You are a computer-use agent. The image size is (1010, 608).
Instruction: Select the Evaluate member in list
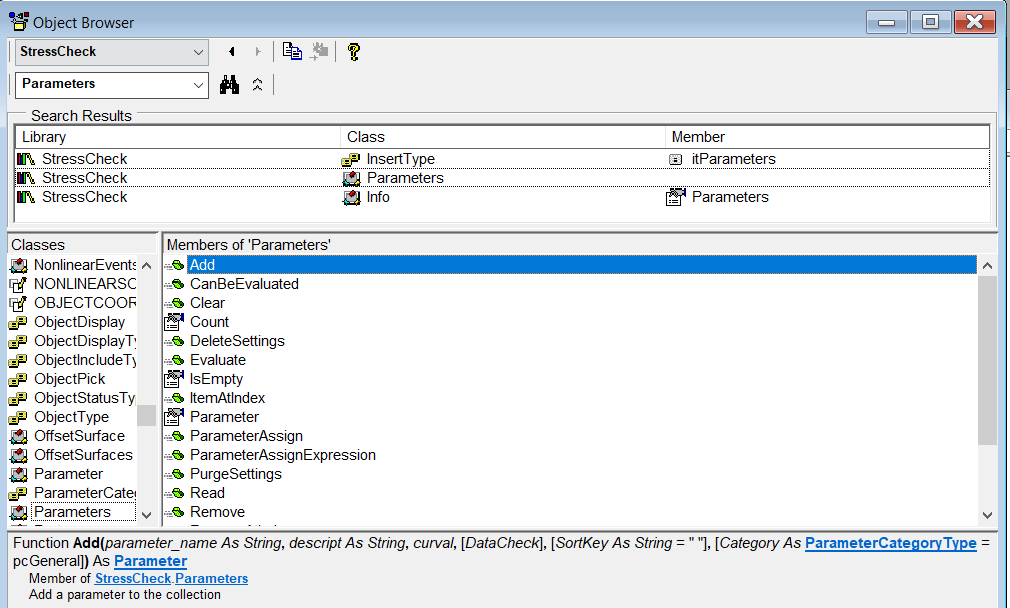(x=217, y=360)
